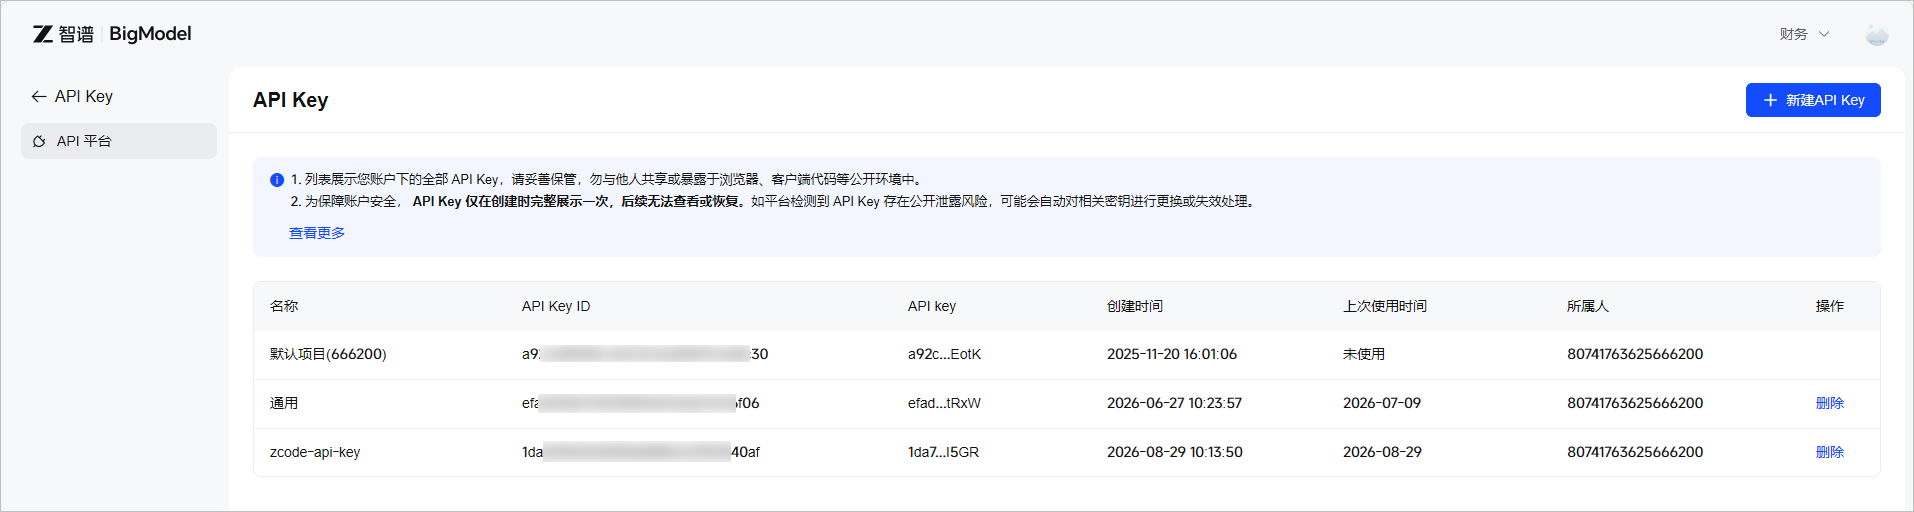Select the 通用 key name cell
The width and height of the screenshot is (1914, 512).
click(x=284, y=403)
